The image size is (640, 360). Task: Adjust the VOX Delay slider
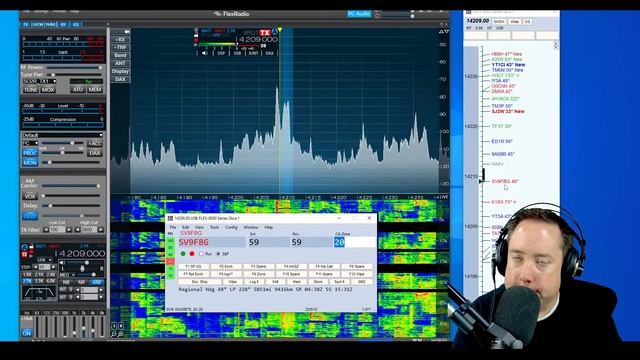pyautogui.click(x=71, y=206)
